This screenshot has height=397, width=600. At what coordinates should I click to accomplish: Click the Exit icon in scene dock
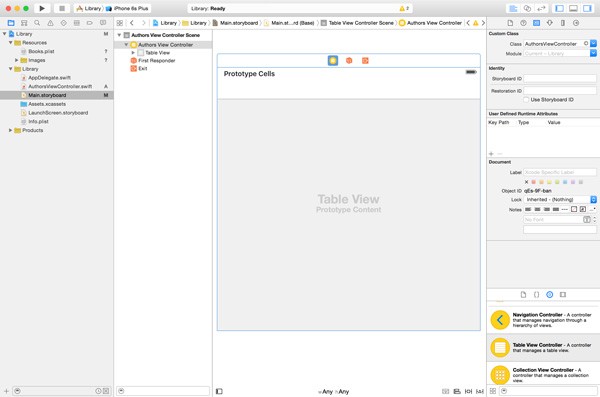tap(365, 60)
